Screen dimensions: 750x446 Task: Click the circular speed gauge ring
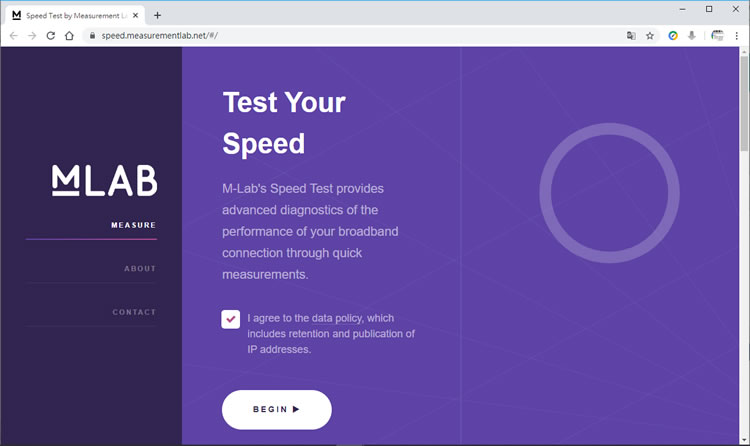coord(609,193)
